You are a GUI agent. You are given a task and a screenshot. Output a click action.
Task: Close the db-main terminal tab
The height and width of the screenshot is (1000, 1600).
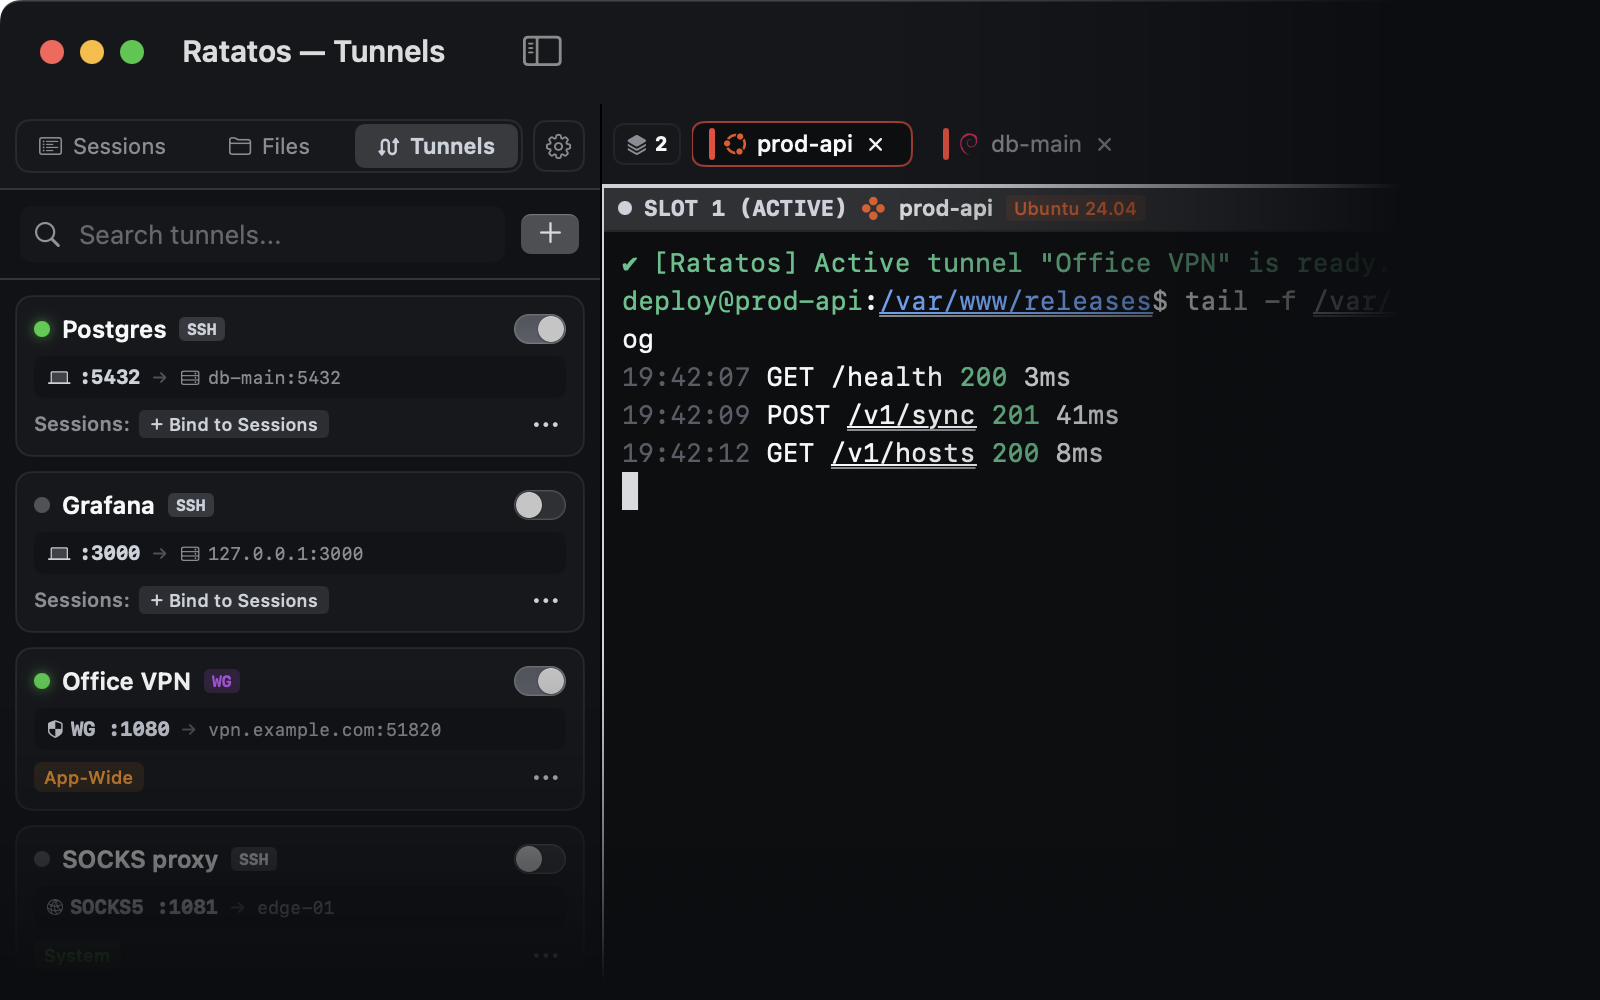pos(1105,145)
